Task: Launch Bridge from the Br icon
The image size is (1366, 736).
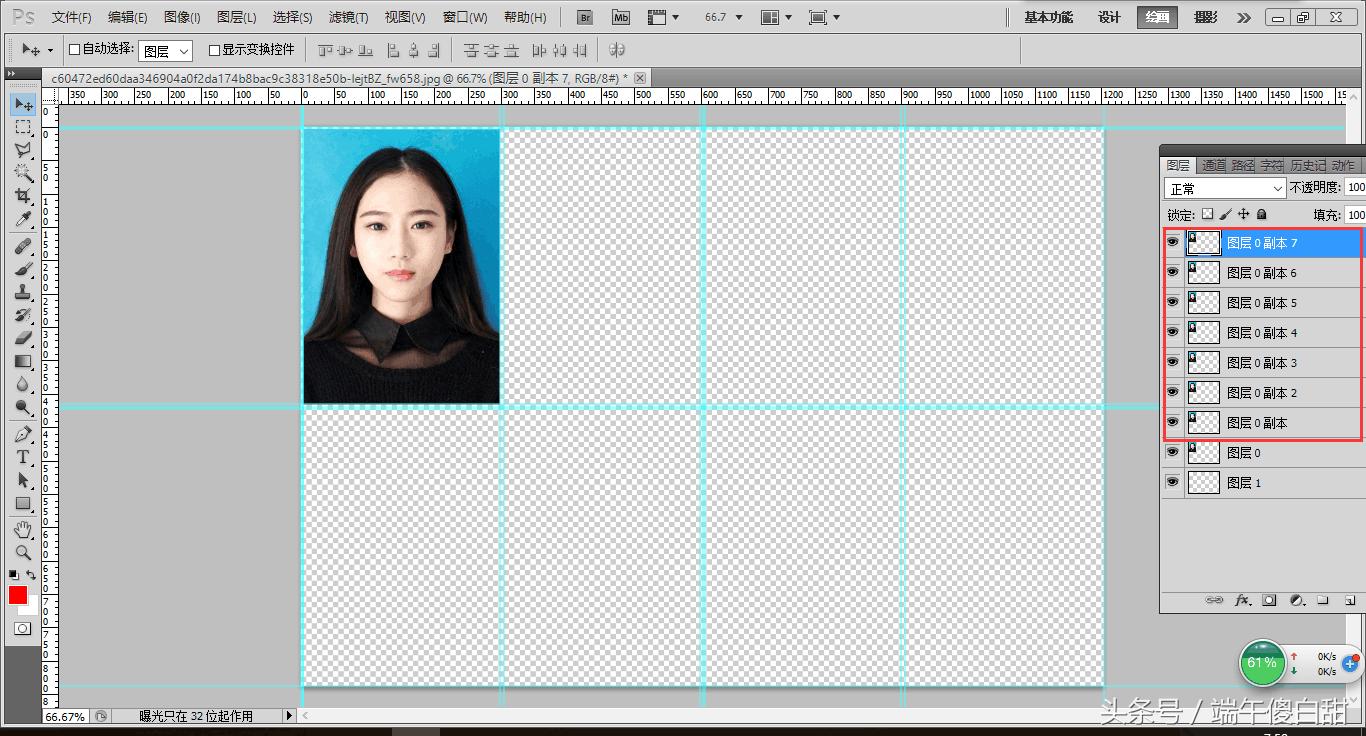Action: 587,17
